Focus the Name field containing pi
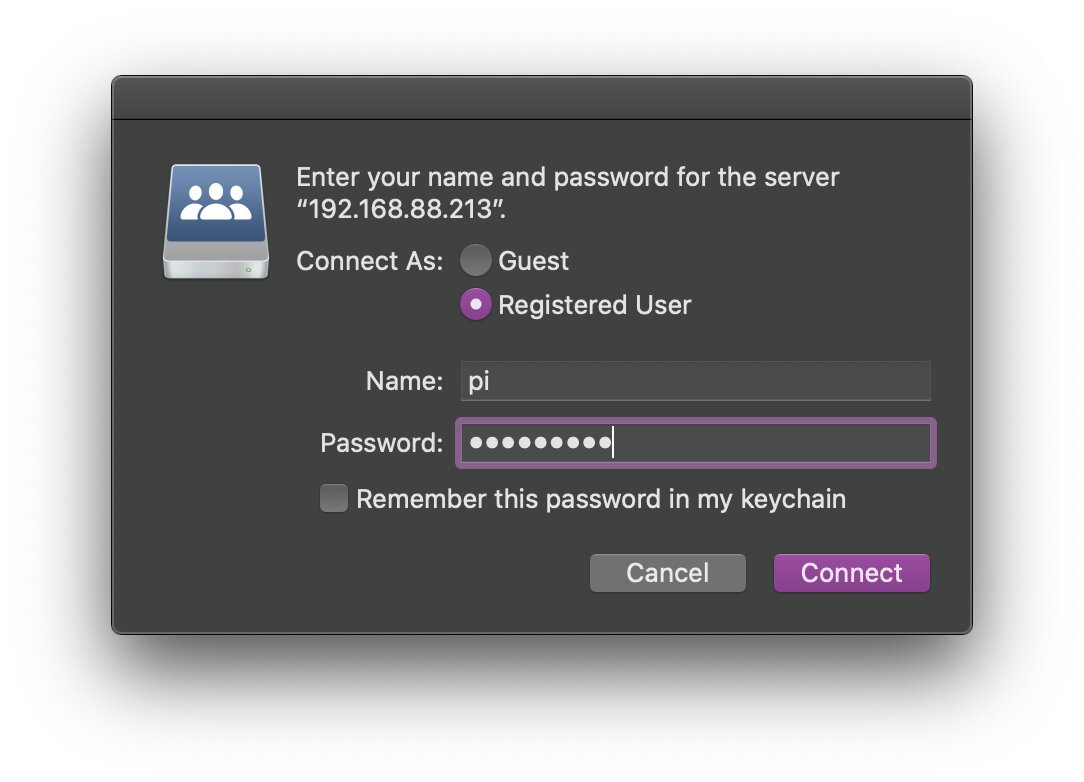 (x=695, y=381)
